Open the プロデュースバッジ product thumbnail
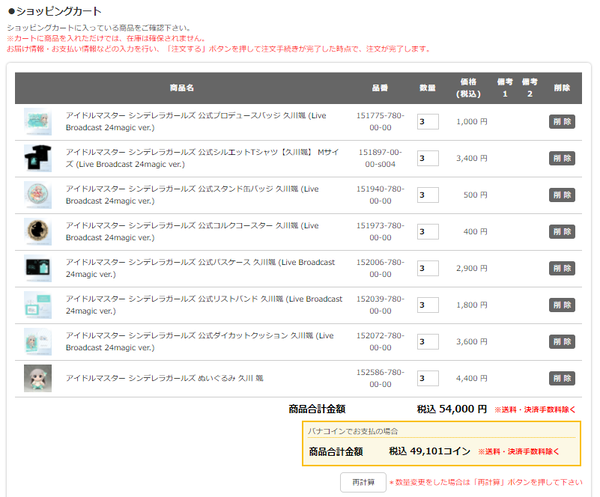 (x=38, y=122)
